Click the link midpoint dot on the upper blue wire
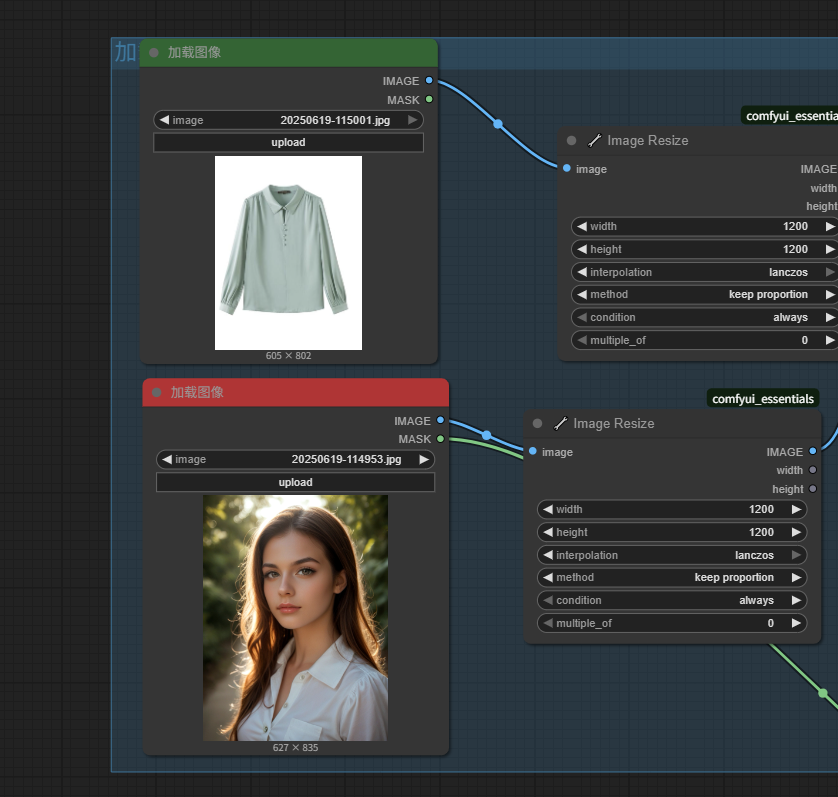The height and width of the screenshot is (797, 838). pyautogui.click(x=498, y=124)
